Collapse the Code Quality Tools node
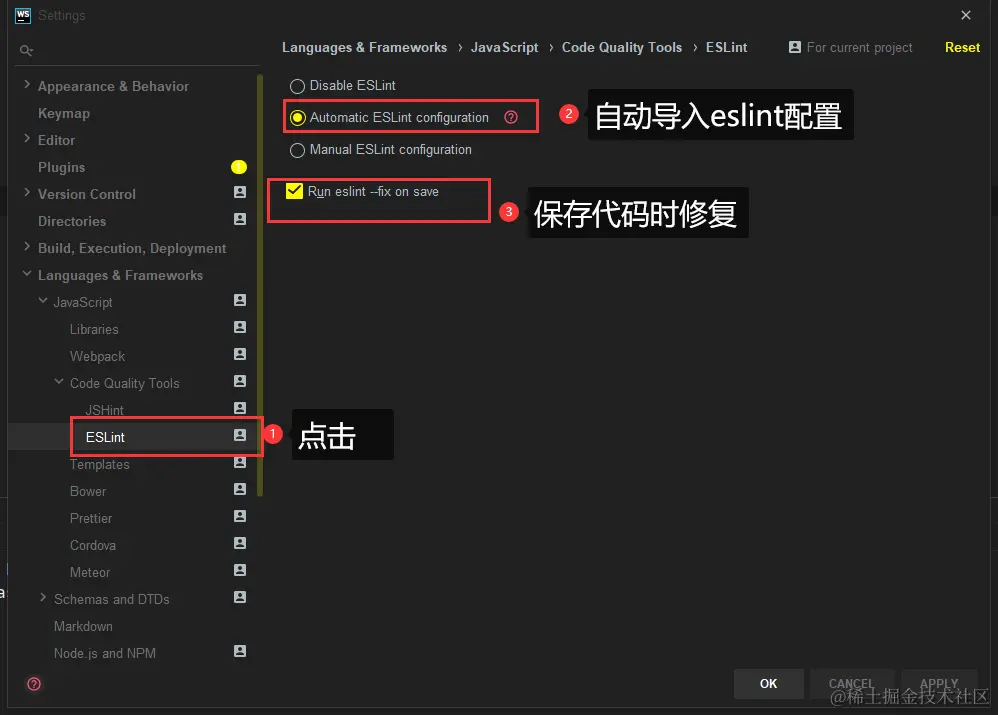The width and height of the screenshot is (998, 715). tap(59, 381)
